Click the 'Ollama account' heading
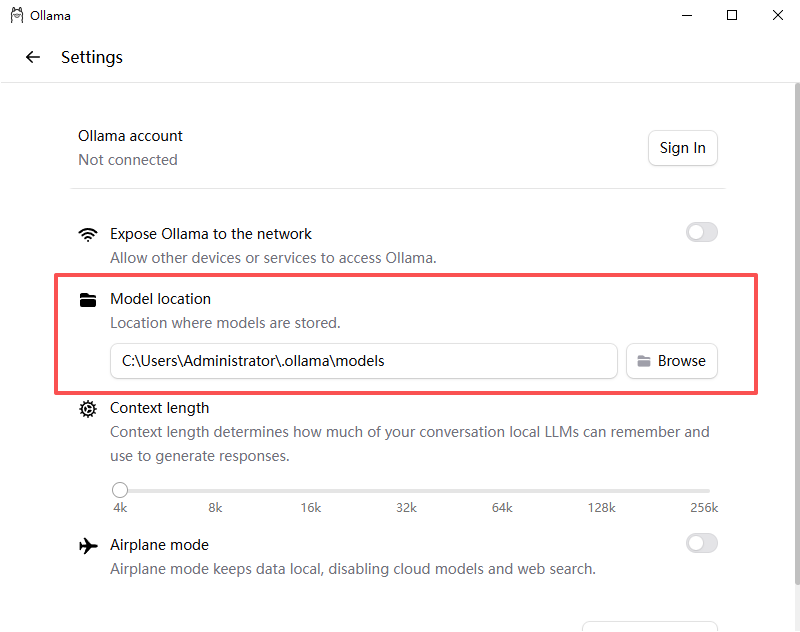 click(130, 136)
